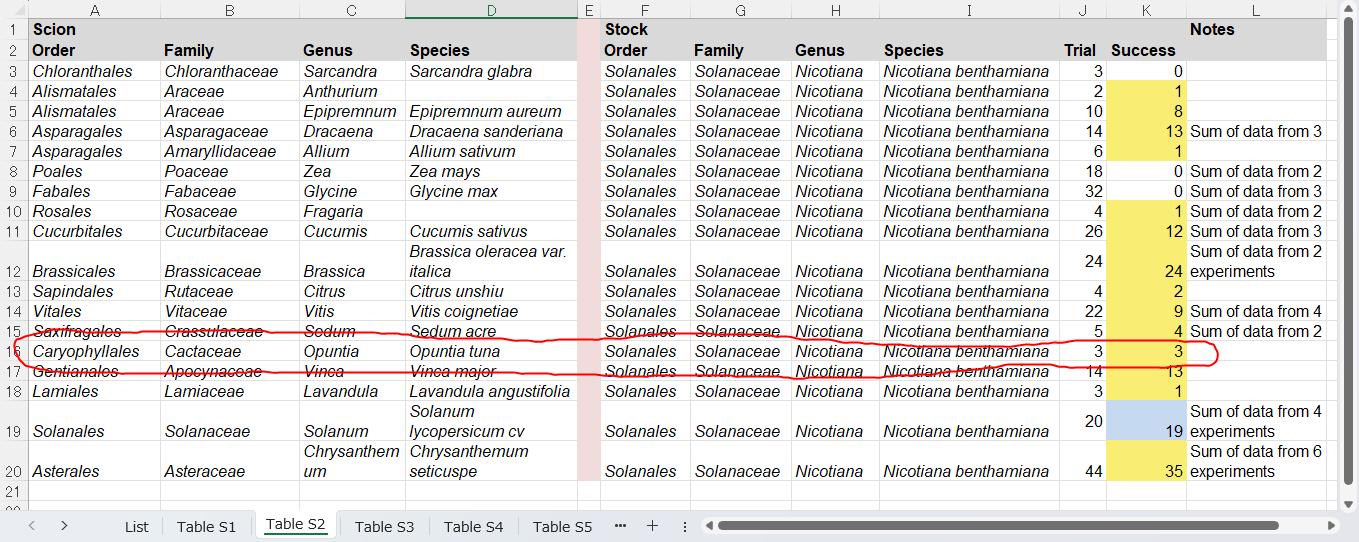Click the horizontal scrollbar left arrow
The width and height of the screenshot is (1359, 542).
click(x=708, y=526)
